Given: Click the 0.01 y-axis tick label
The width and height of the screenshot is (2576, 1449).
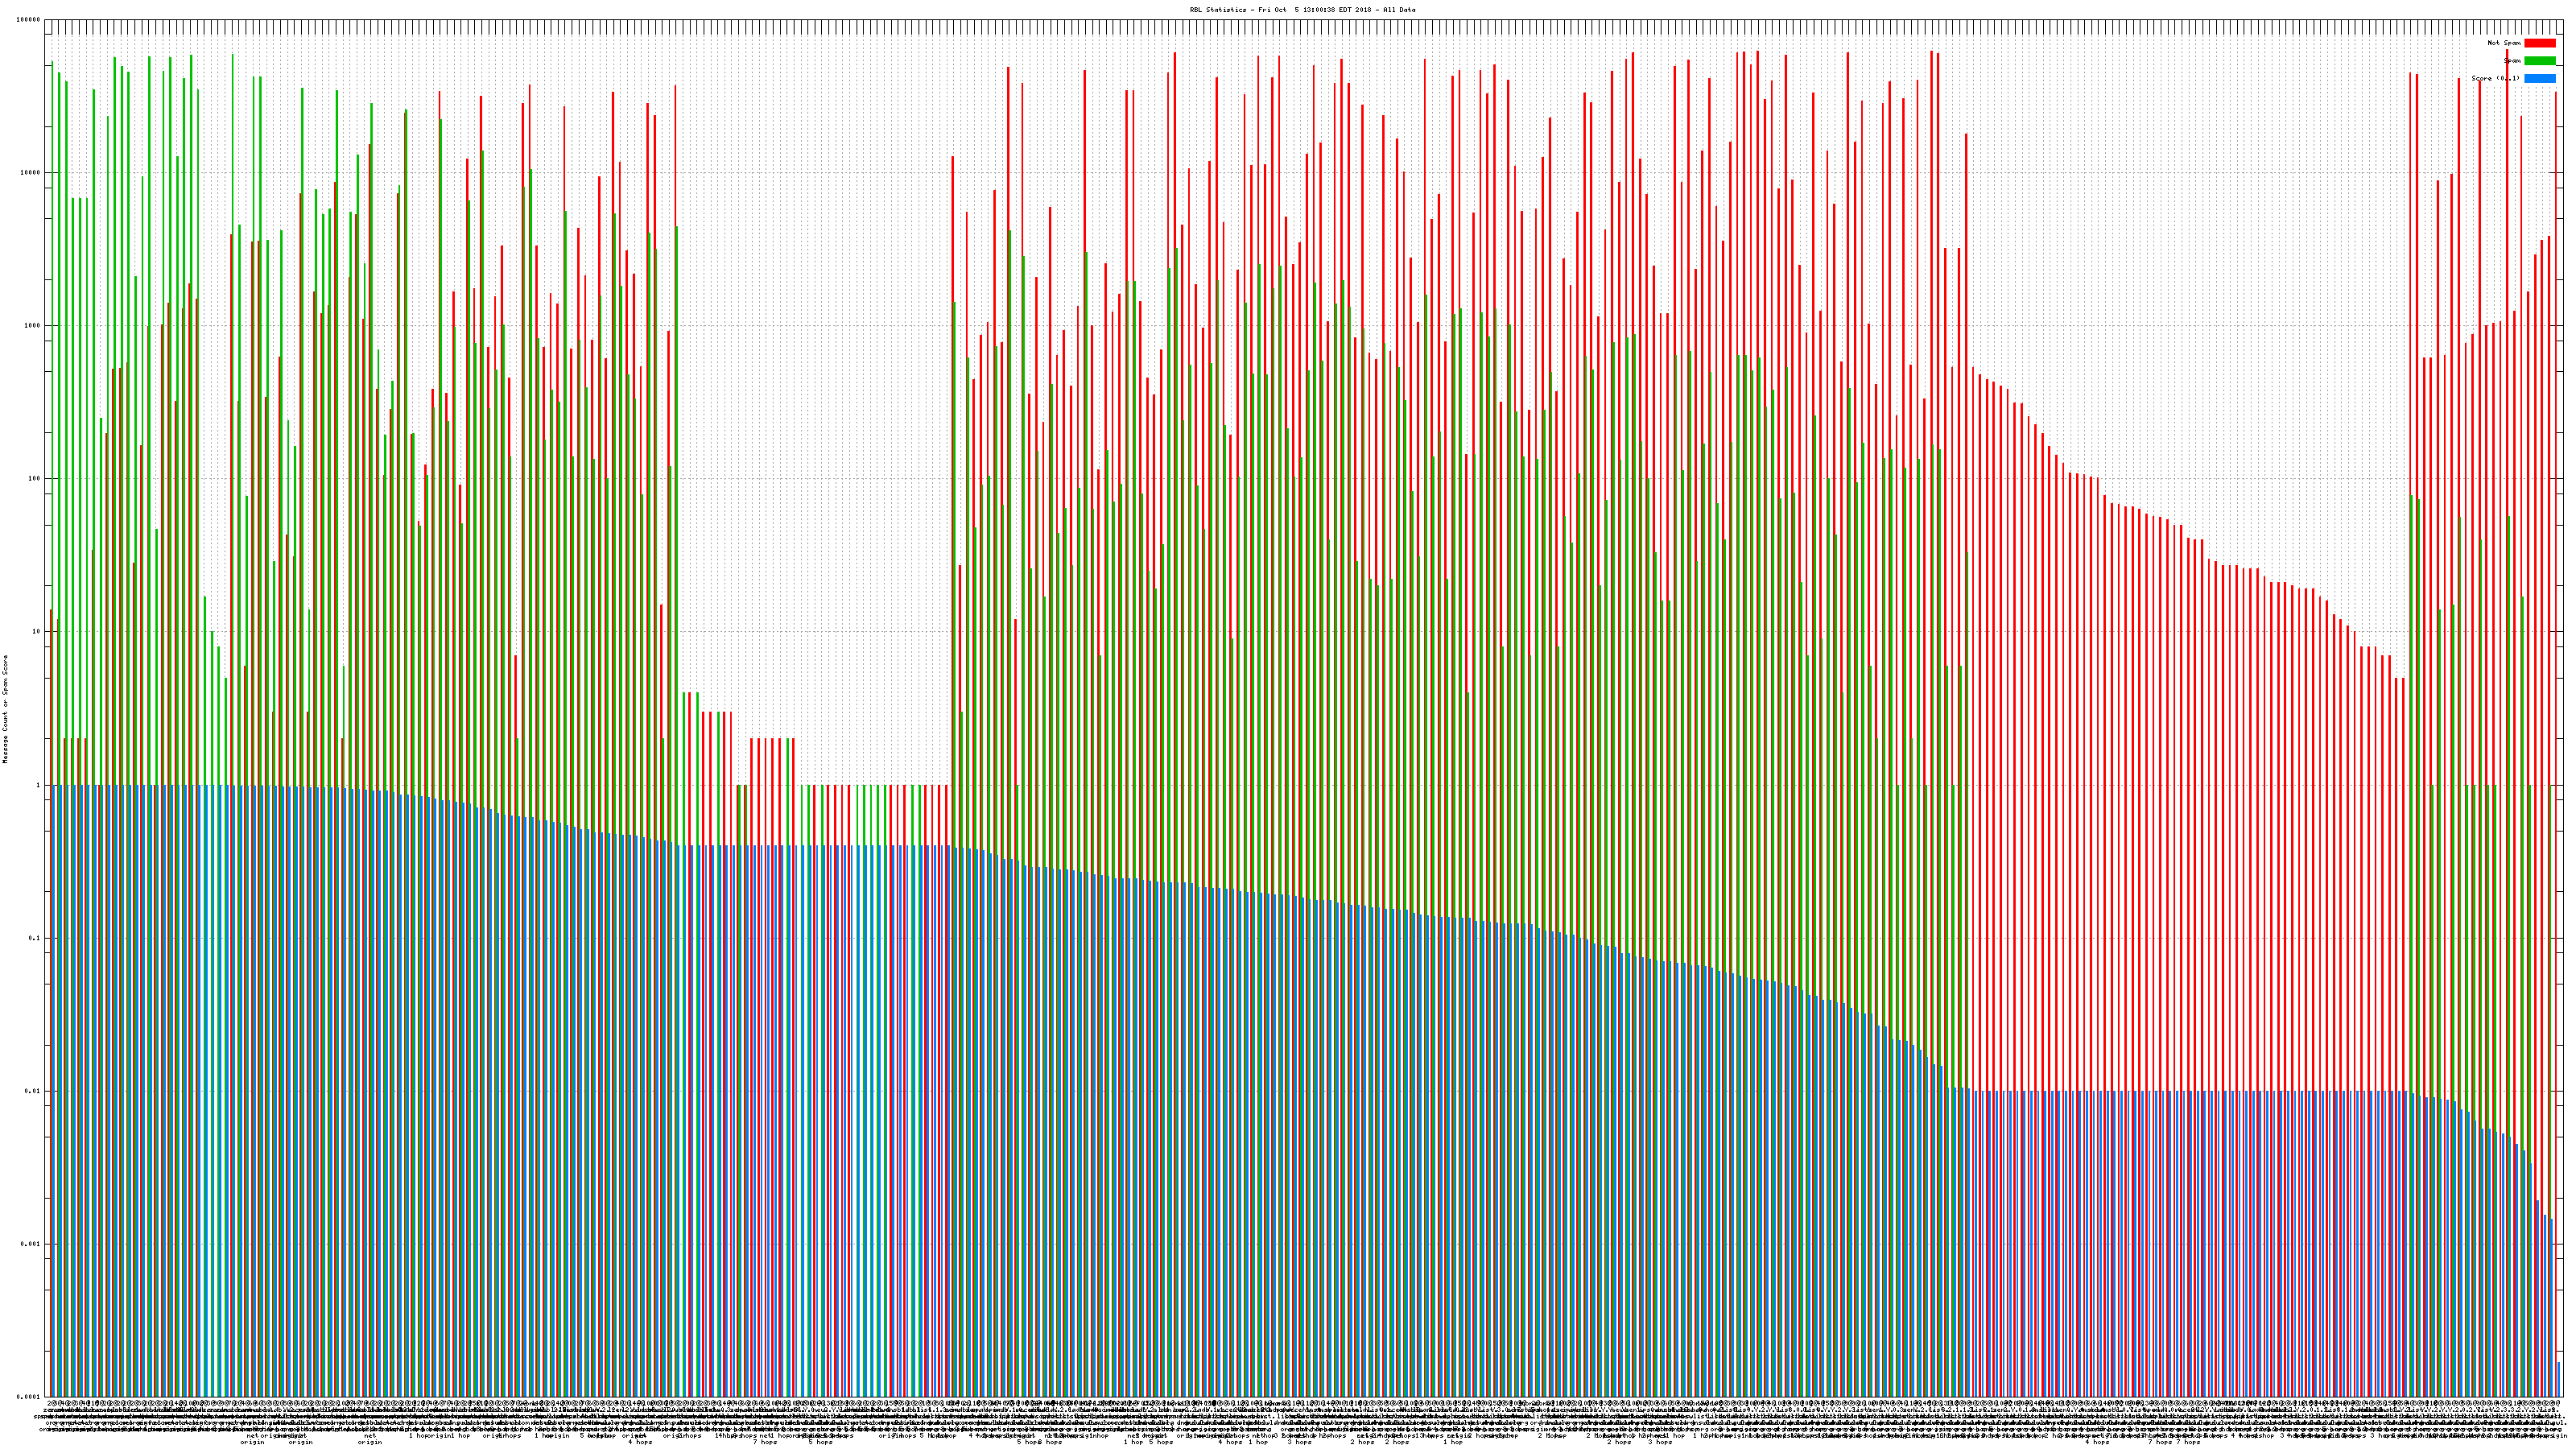Looking at the screenshot, I should (x=33, y=1091).
